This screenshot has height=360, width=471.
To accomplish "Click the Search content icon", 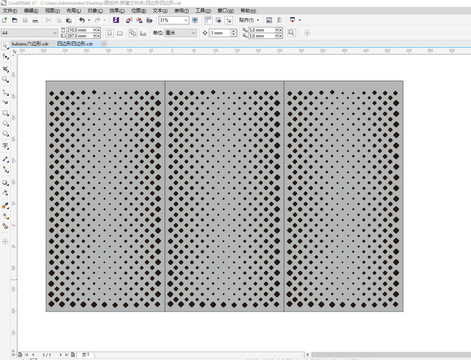I will [116, 20].
